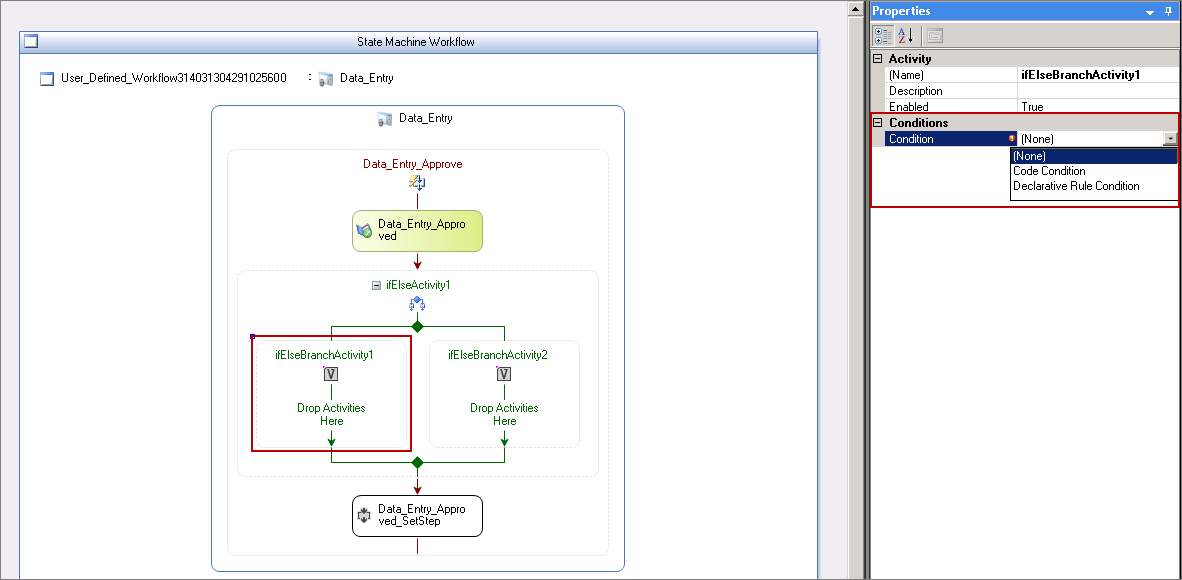The height and width of the screenshot is (580, 1182).
Task: Click the validation icon under ifElseBranchActivity1
Action: [x=332, y=374]
